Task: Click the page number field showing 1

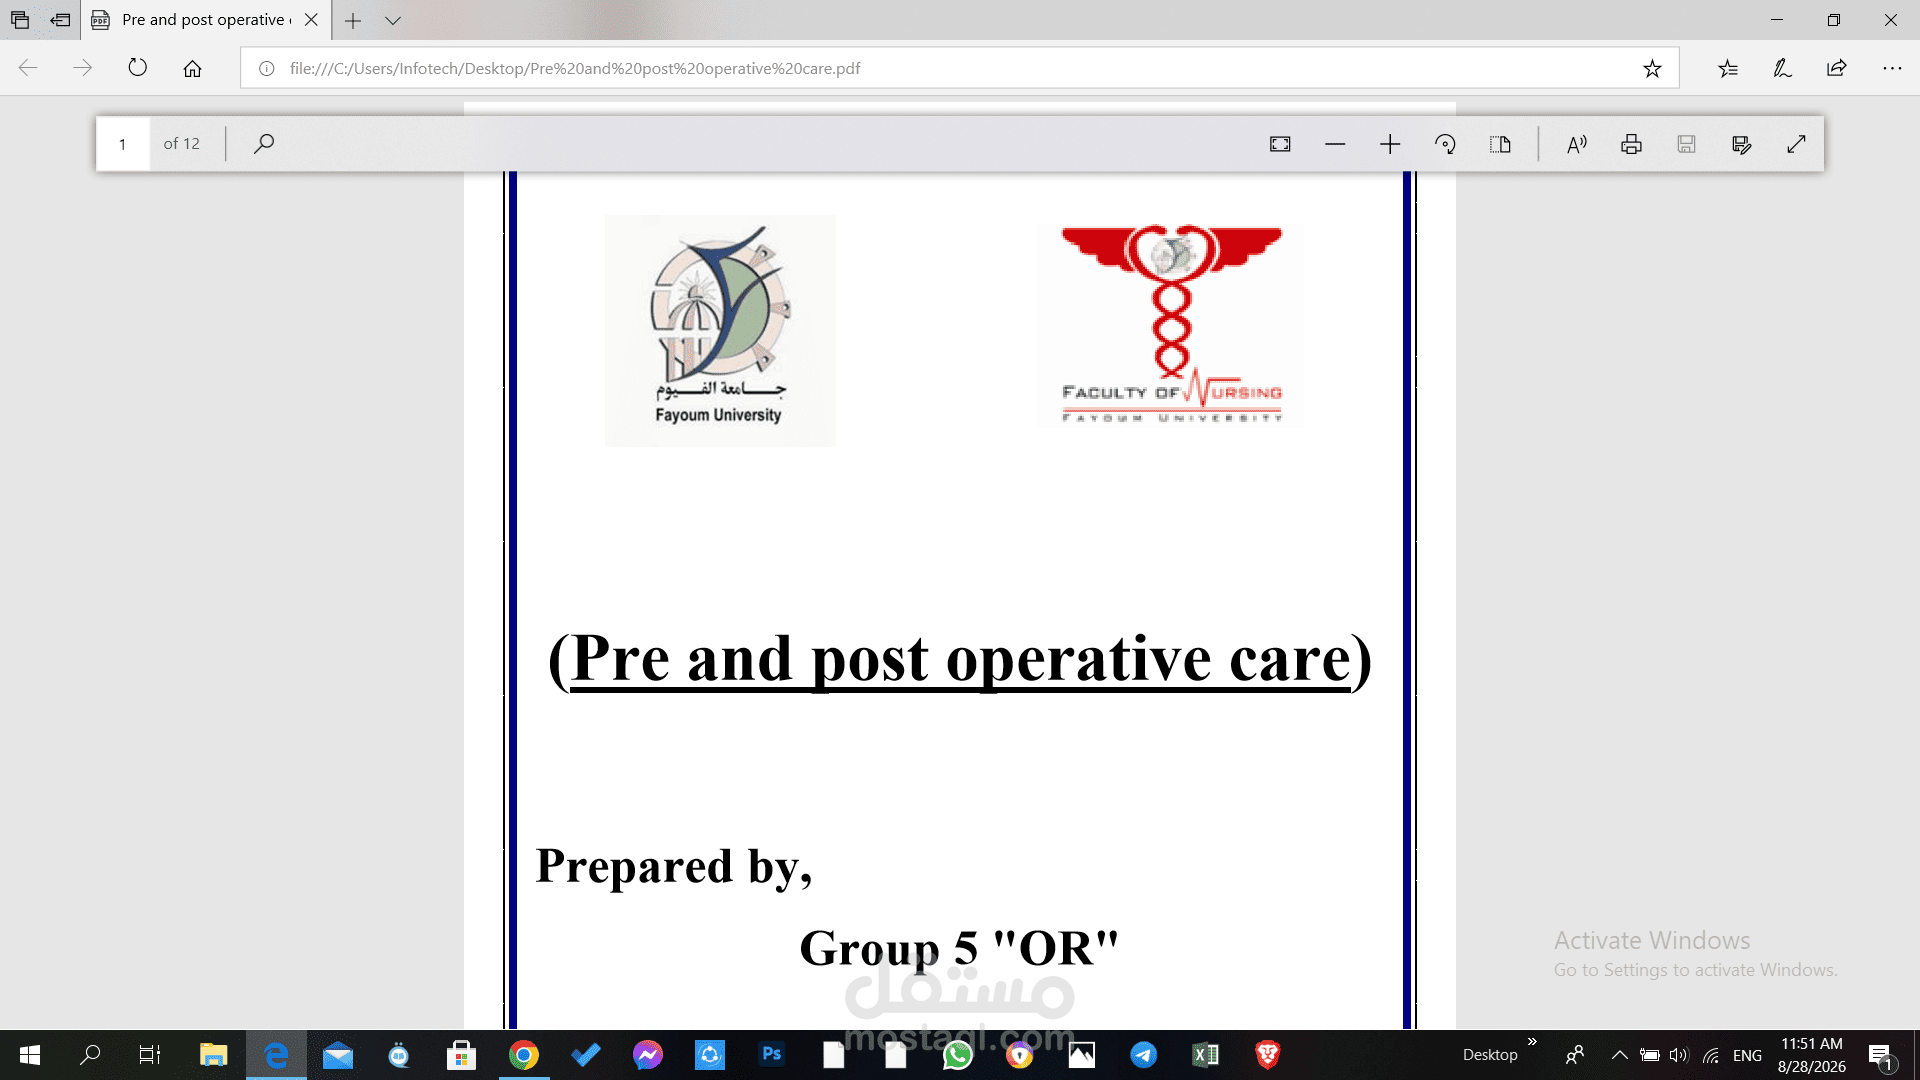Action: [123, 144]
